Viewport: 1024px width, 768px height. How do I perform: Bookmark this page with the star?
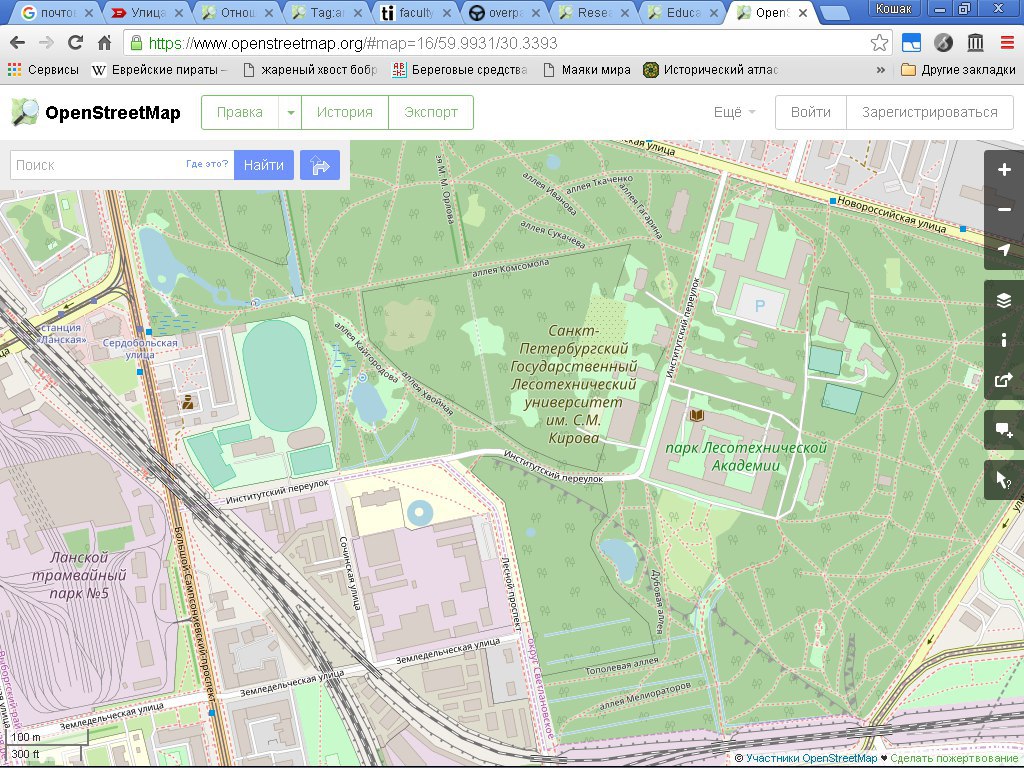click(x=879, y=43)
